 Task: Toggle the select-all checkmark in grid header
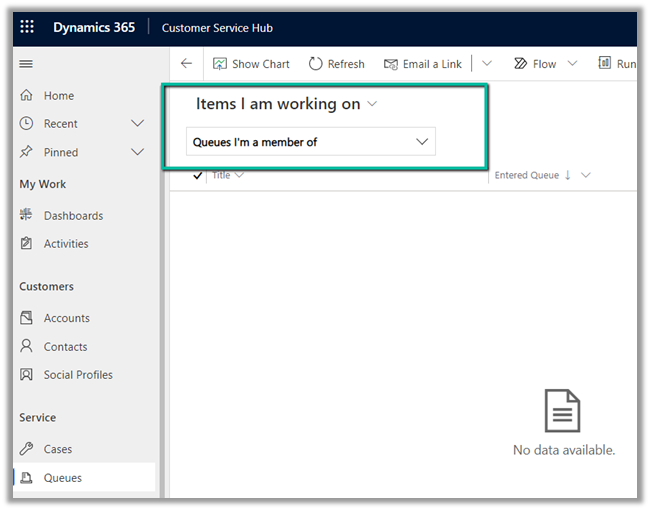[x=198, y=176]
